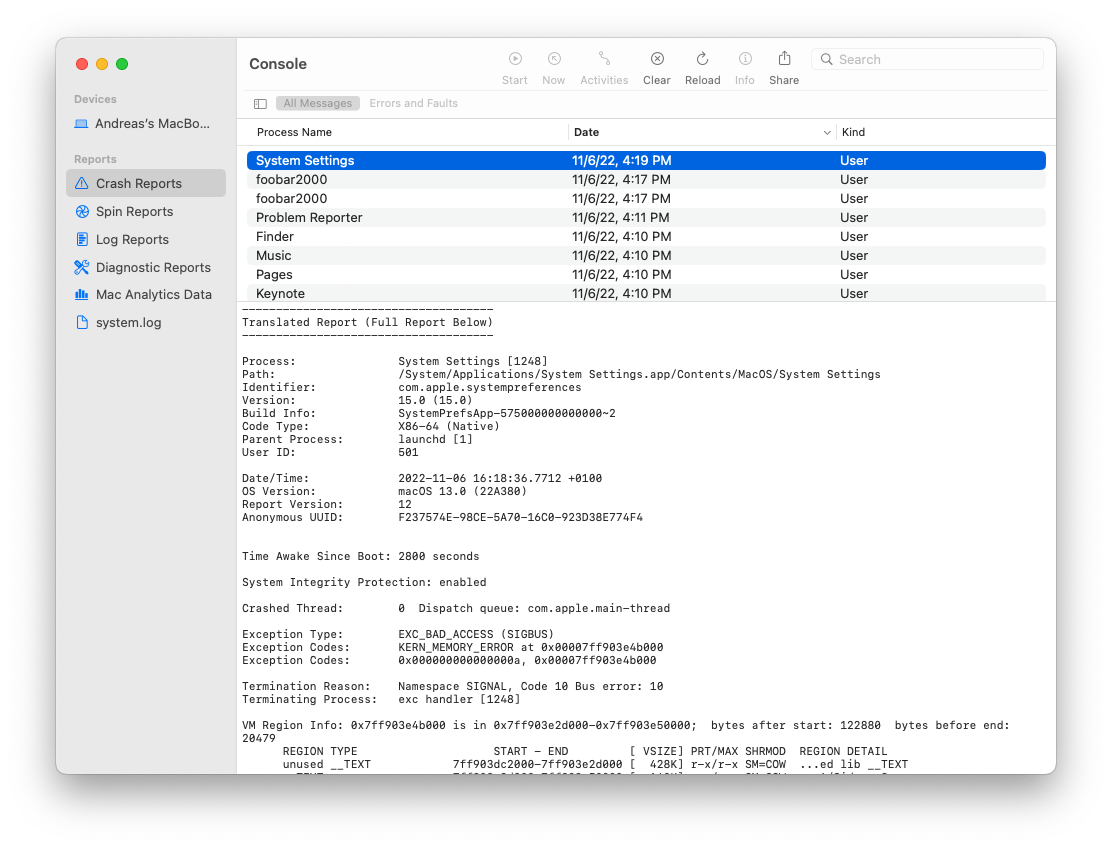
Task: Click the com.apple.systempreferences identifier text
Action: [489, 387]
